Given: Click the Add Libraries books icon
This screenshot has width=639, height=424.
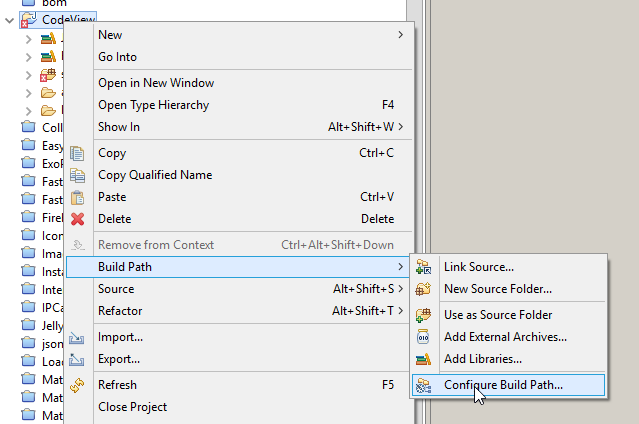Looking at the screenshot, I should (423, 359).
